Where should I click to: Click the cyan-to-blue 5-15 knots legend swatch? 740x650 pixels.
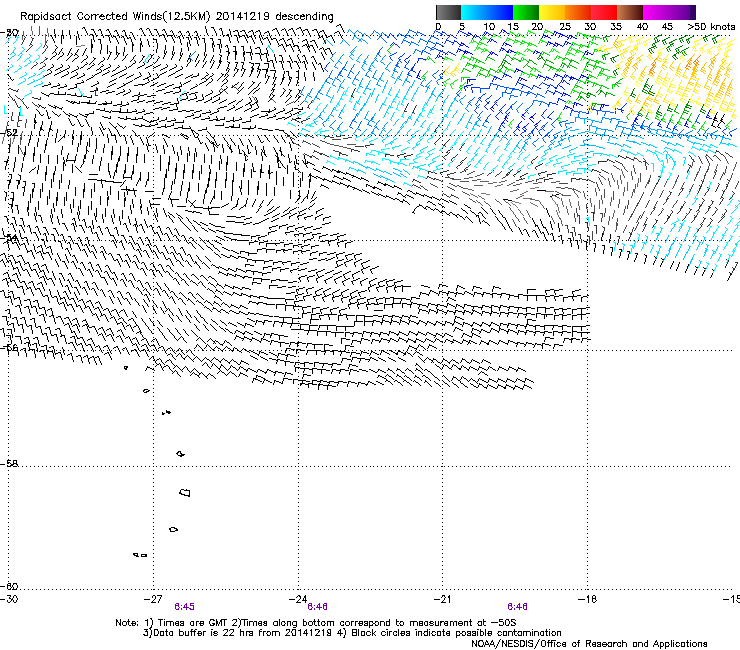coord(487,12)
